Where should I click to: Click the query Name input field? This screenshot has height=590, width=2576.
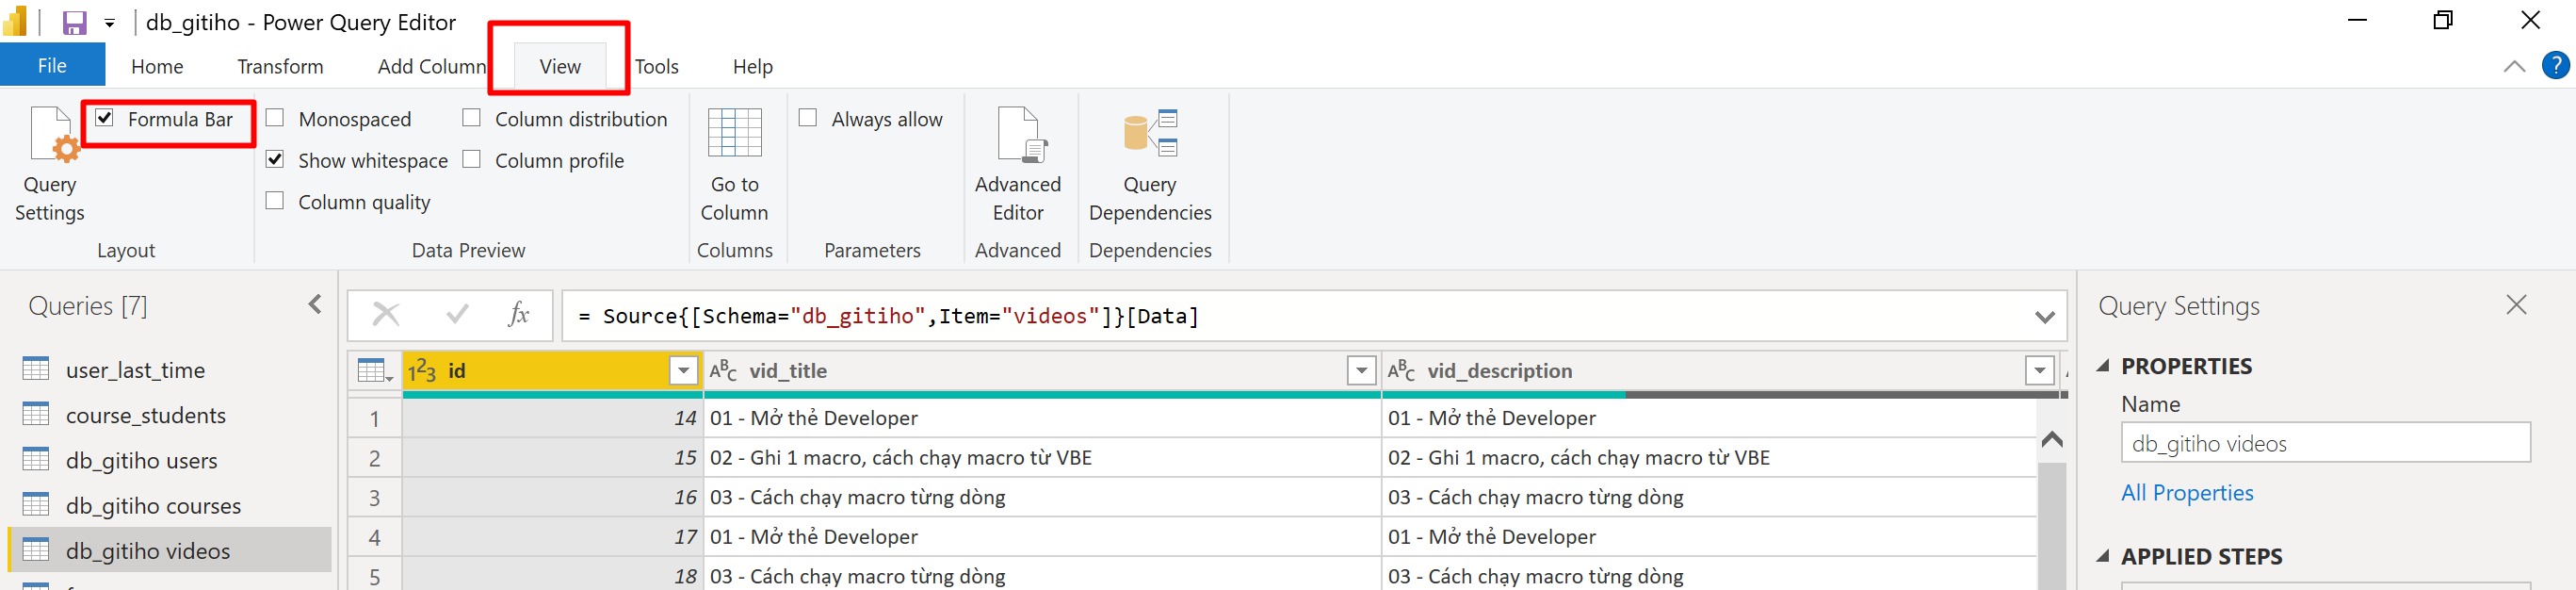point(2325,443)
